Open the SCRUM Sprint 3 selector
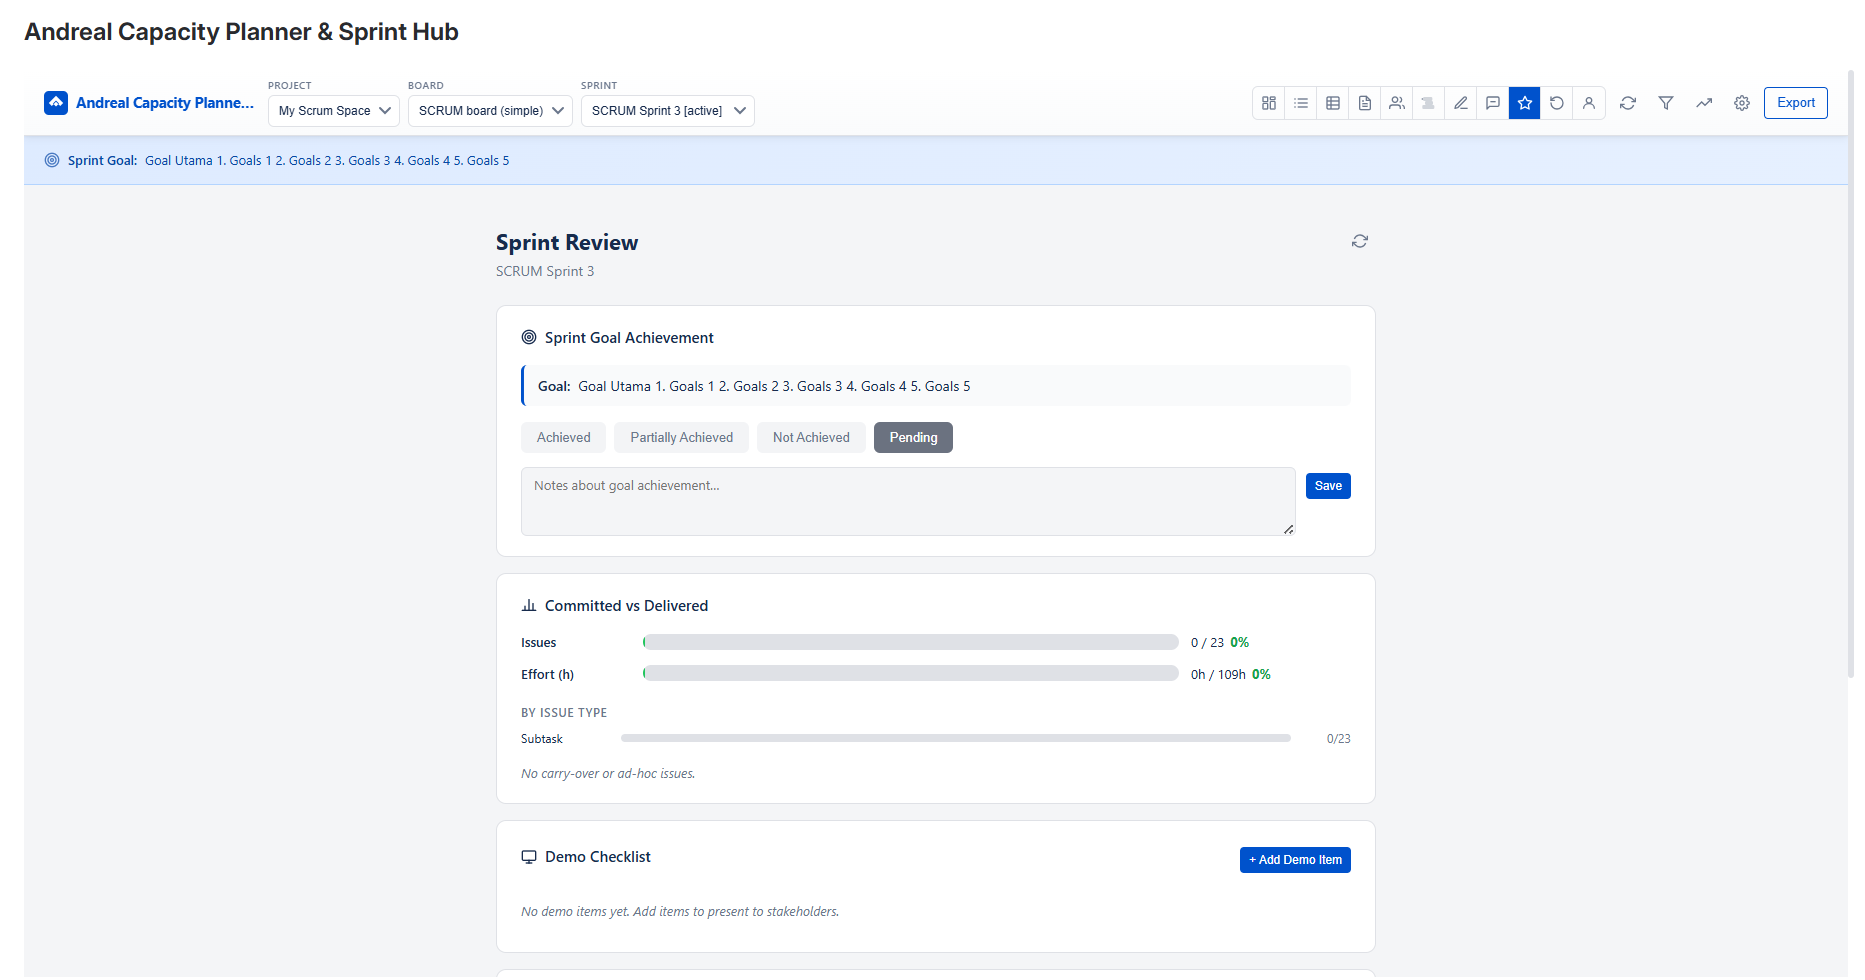 click(667, 111)
